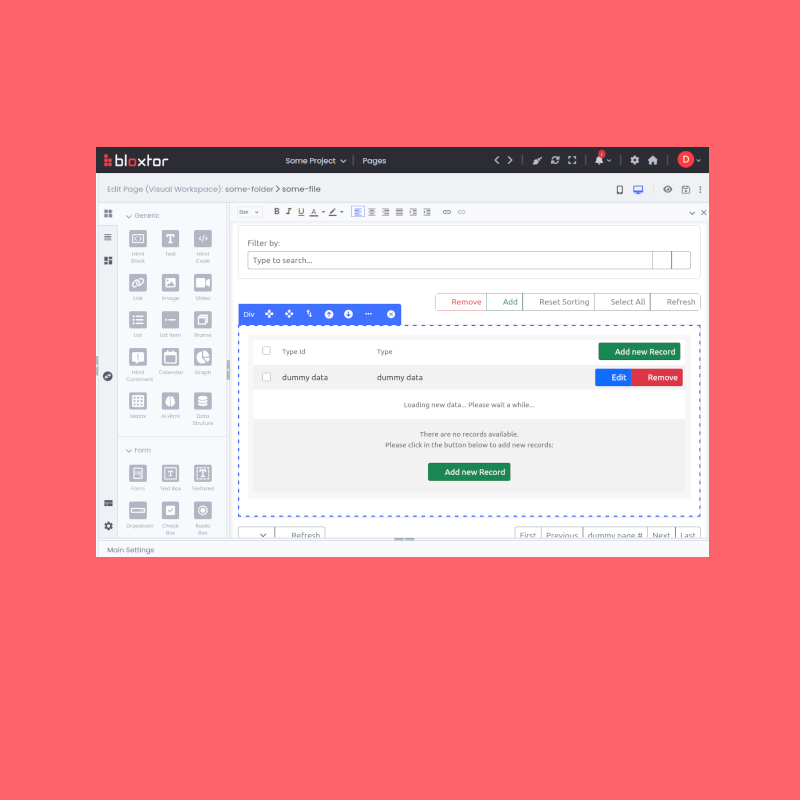Pick the AI Html widget
Screen dimensions: 800x800
point(170,405)
